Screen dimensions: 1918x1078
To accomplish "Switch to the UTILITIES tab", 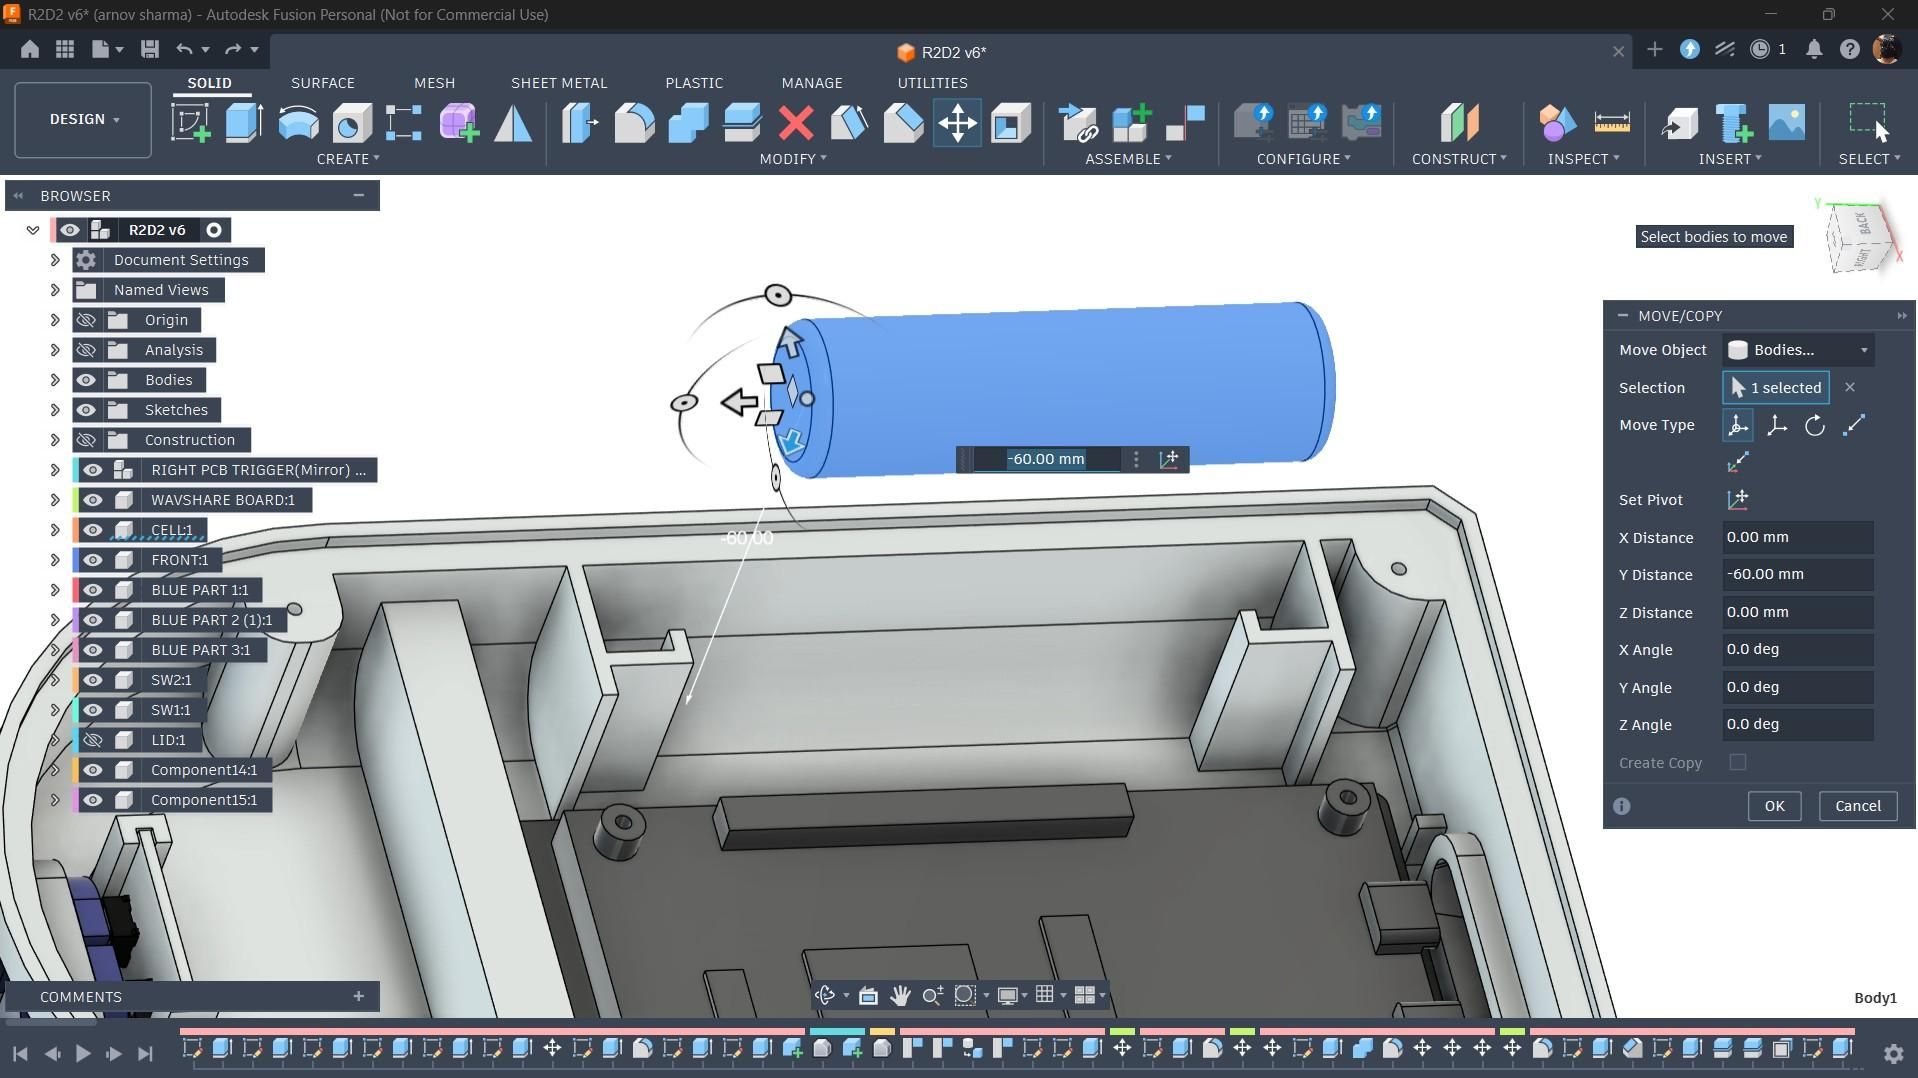I will point(932,83).
